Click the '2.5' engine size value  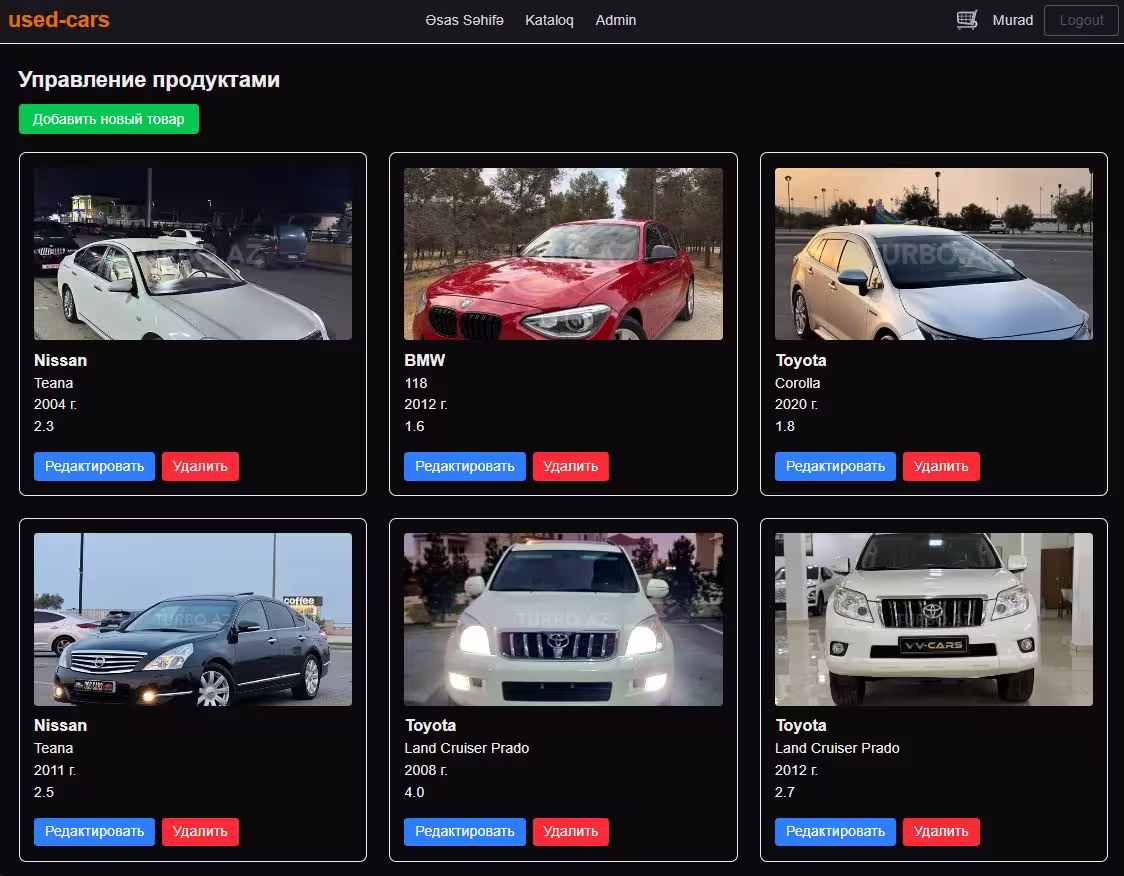pos(44,792)
